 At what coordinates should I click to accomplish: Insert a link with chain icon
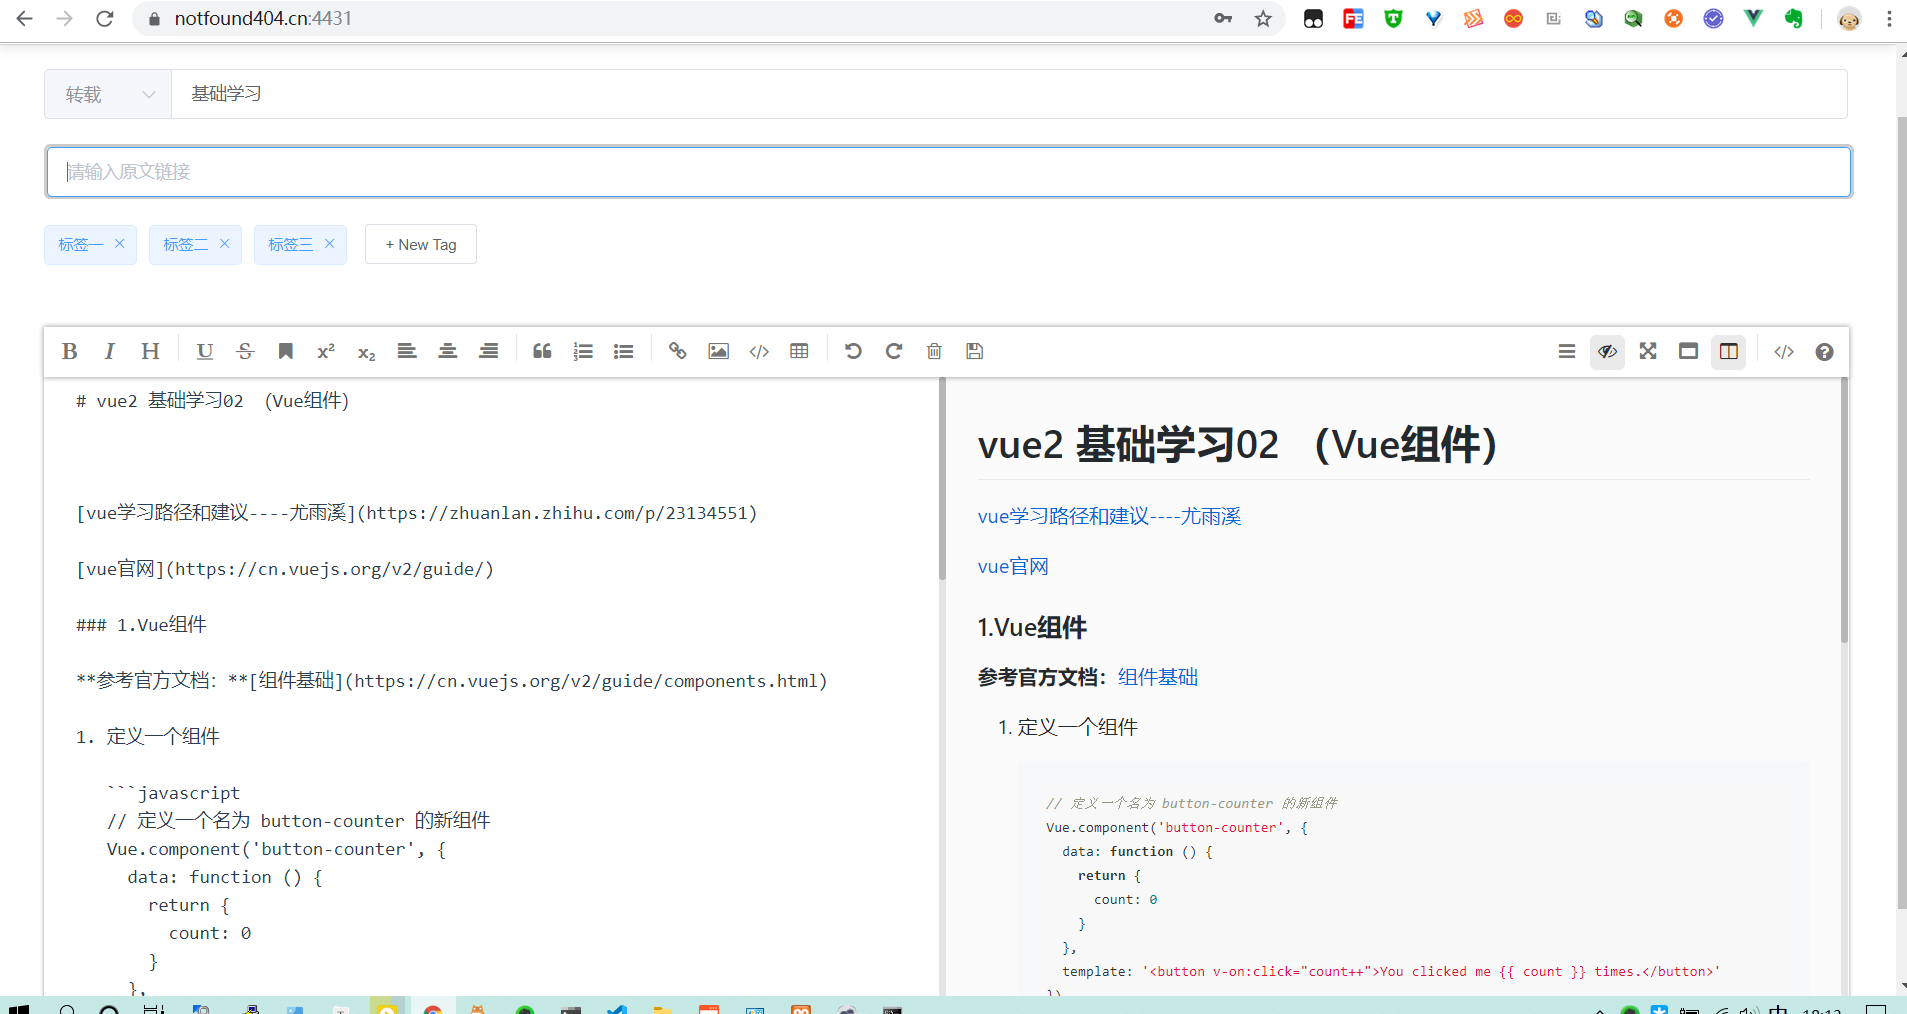pyautogui.click(x=677, y=351)
